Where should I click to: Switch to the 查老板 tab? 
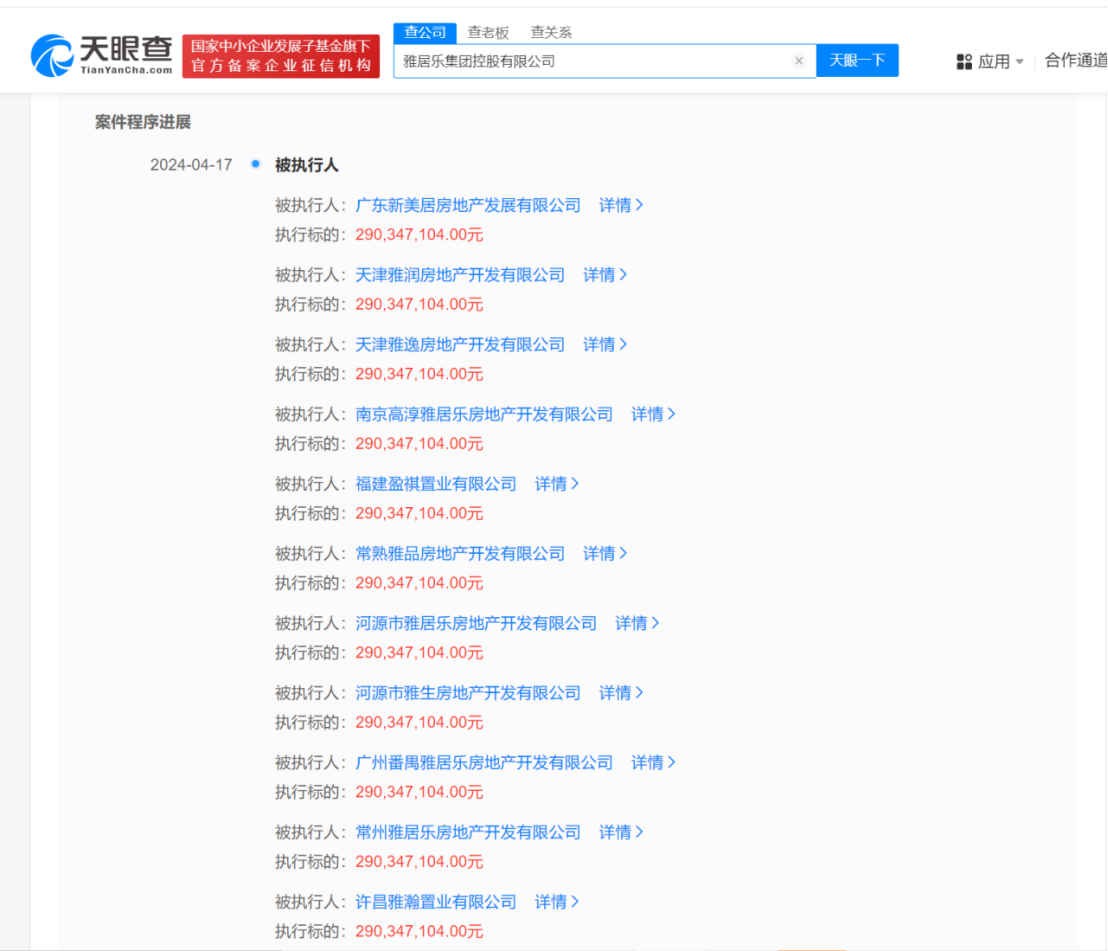[x=487, y=31]
